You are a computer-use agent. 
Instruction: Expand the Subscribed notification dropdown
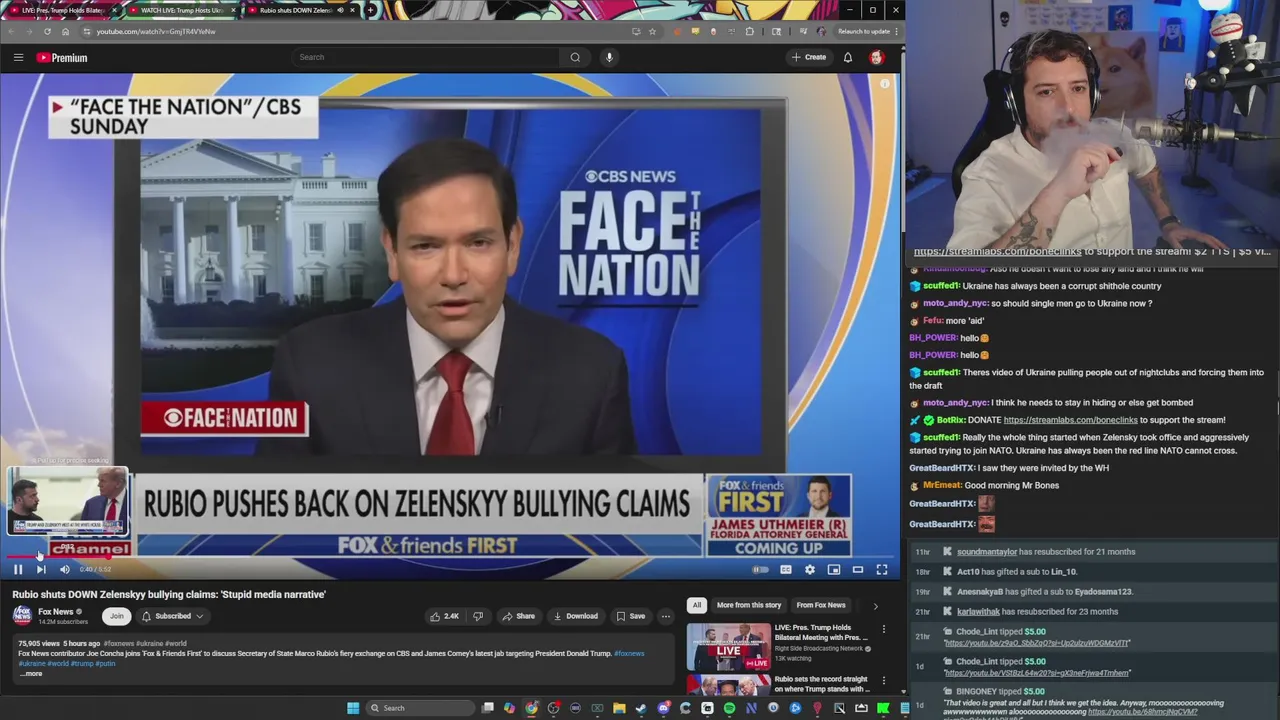click(x=172, y=616)
